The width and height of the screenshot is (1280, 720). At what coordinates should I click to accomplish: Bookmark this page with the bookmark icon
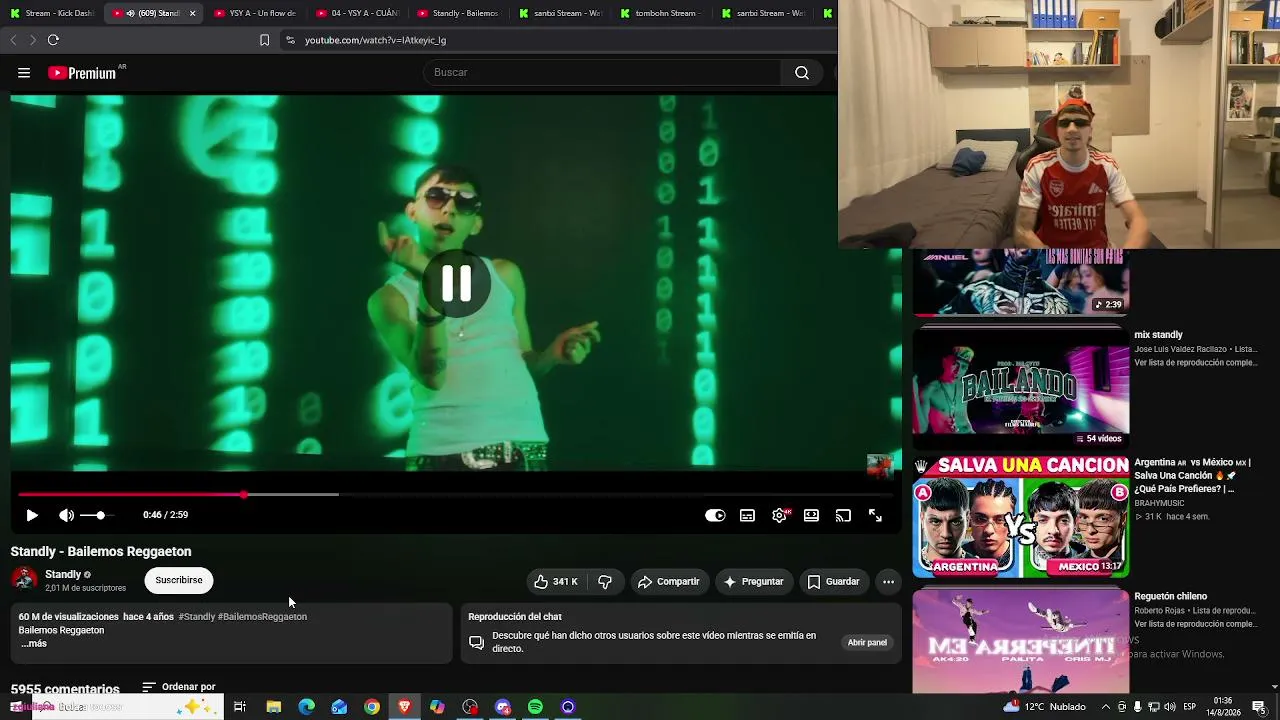(264, 40)
